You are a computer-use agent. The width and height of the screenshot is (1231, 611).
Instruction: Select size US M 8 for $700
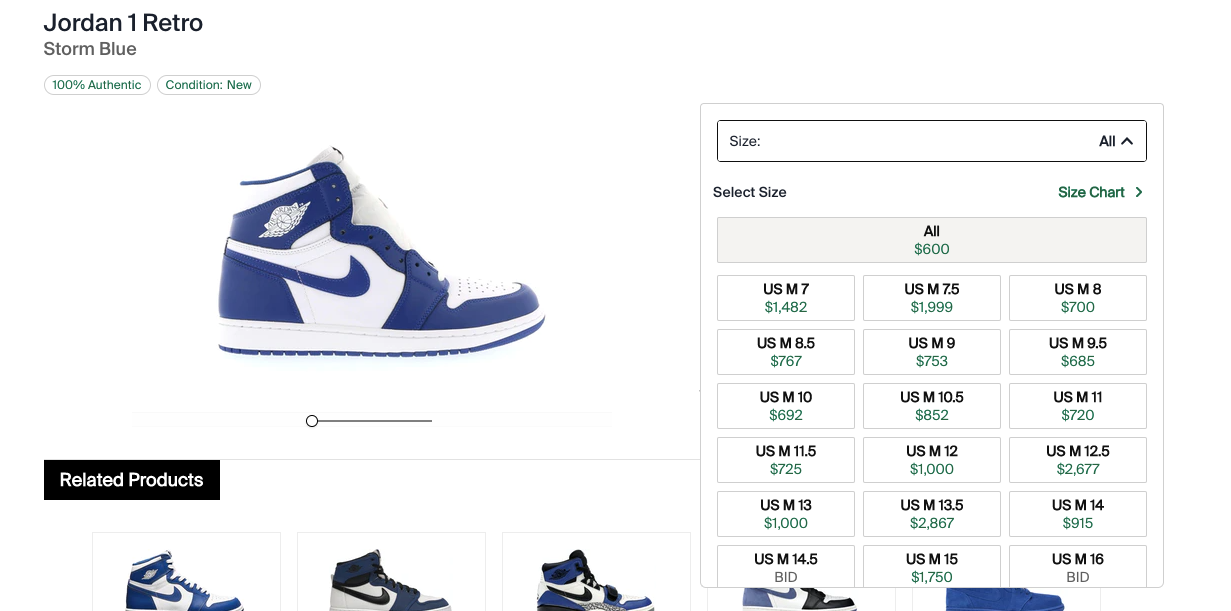[1078, 298]
